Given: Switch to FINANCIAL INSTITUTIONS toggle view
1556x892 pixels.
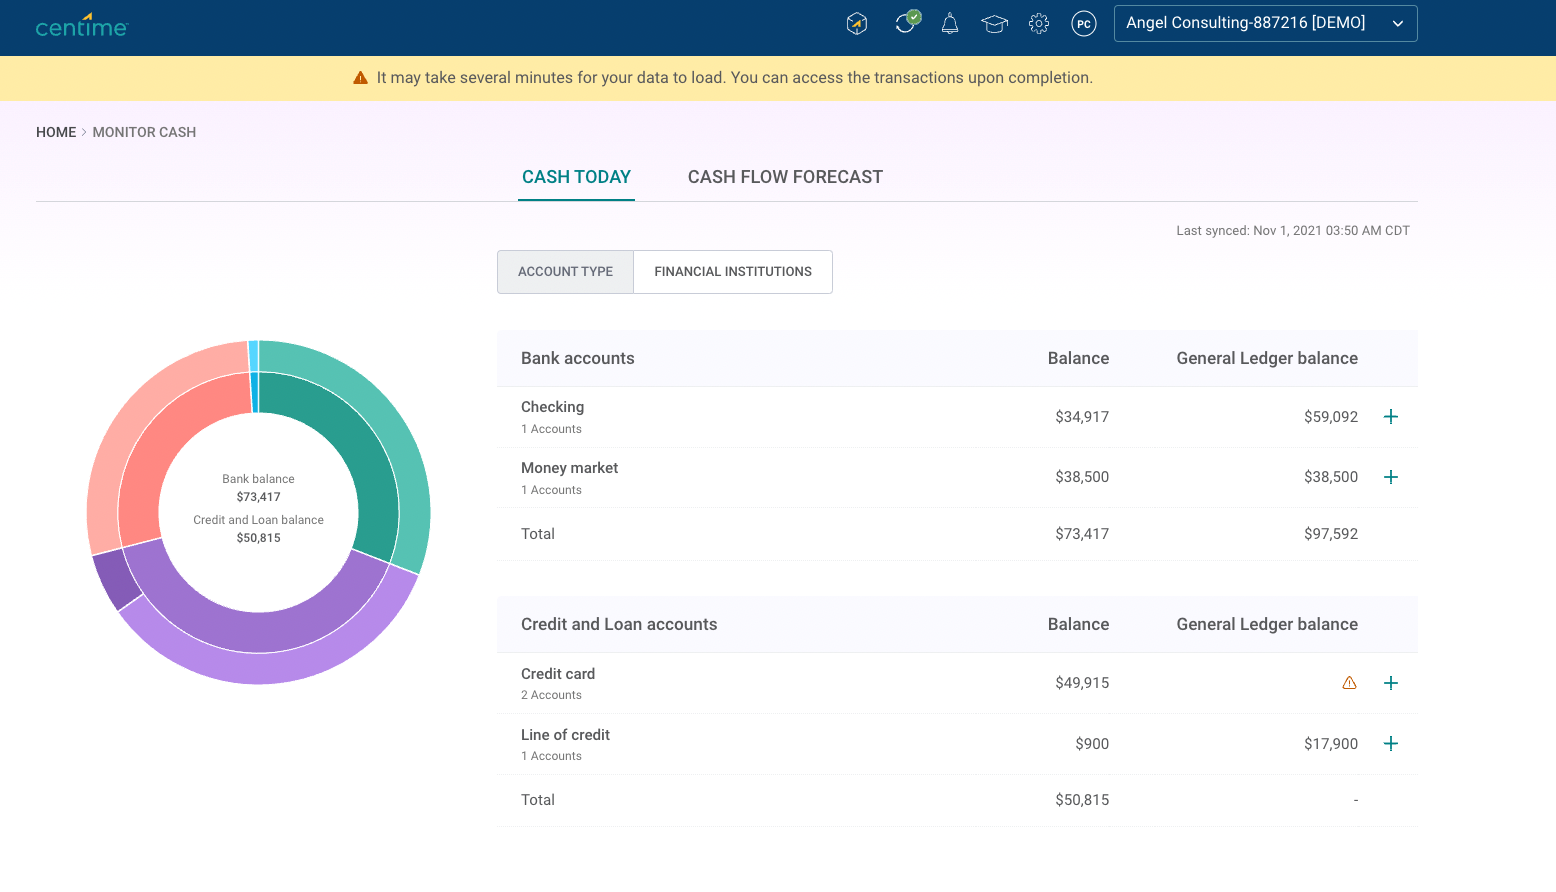Looking at the screenshot, I should (x=733, y=272).
